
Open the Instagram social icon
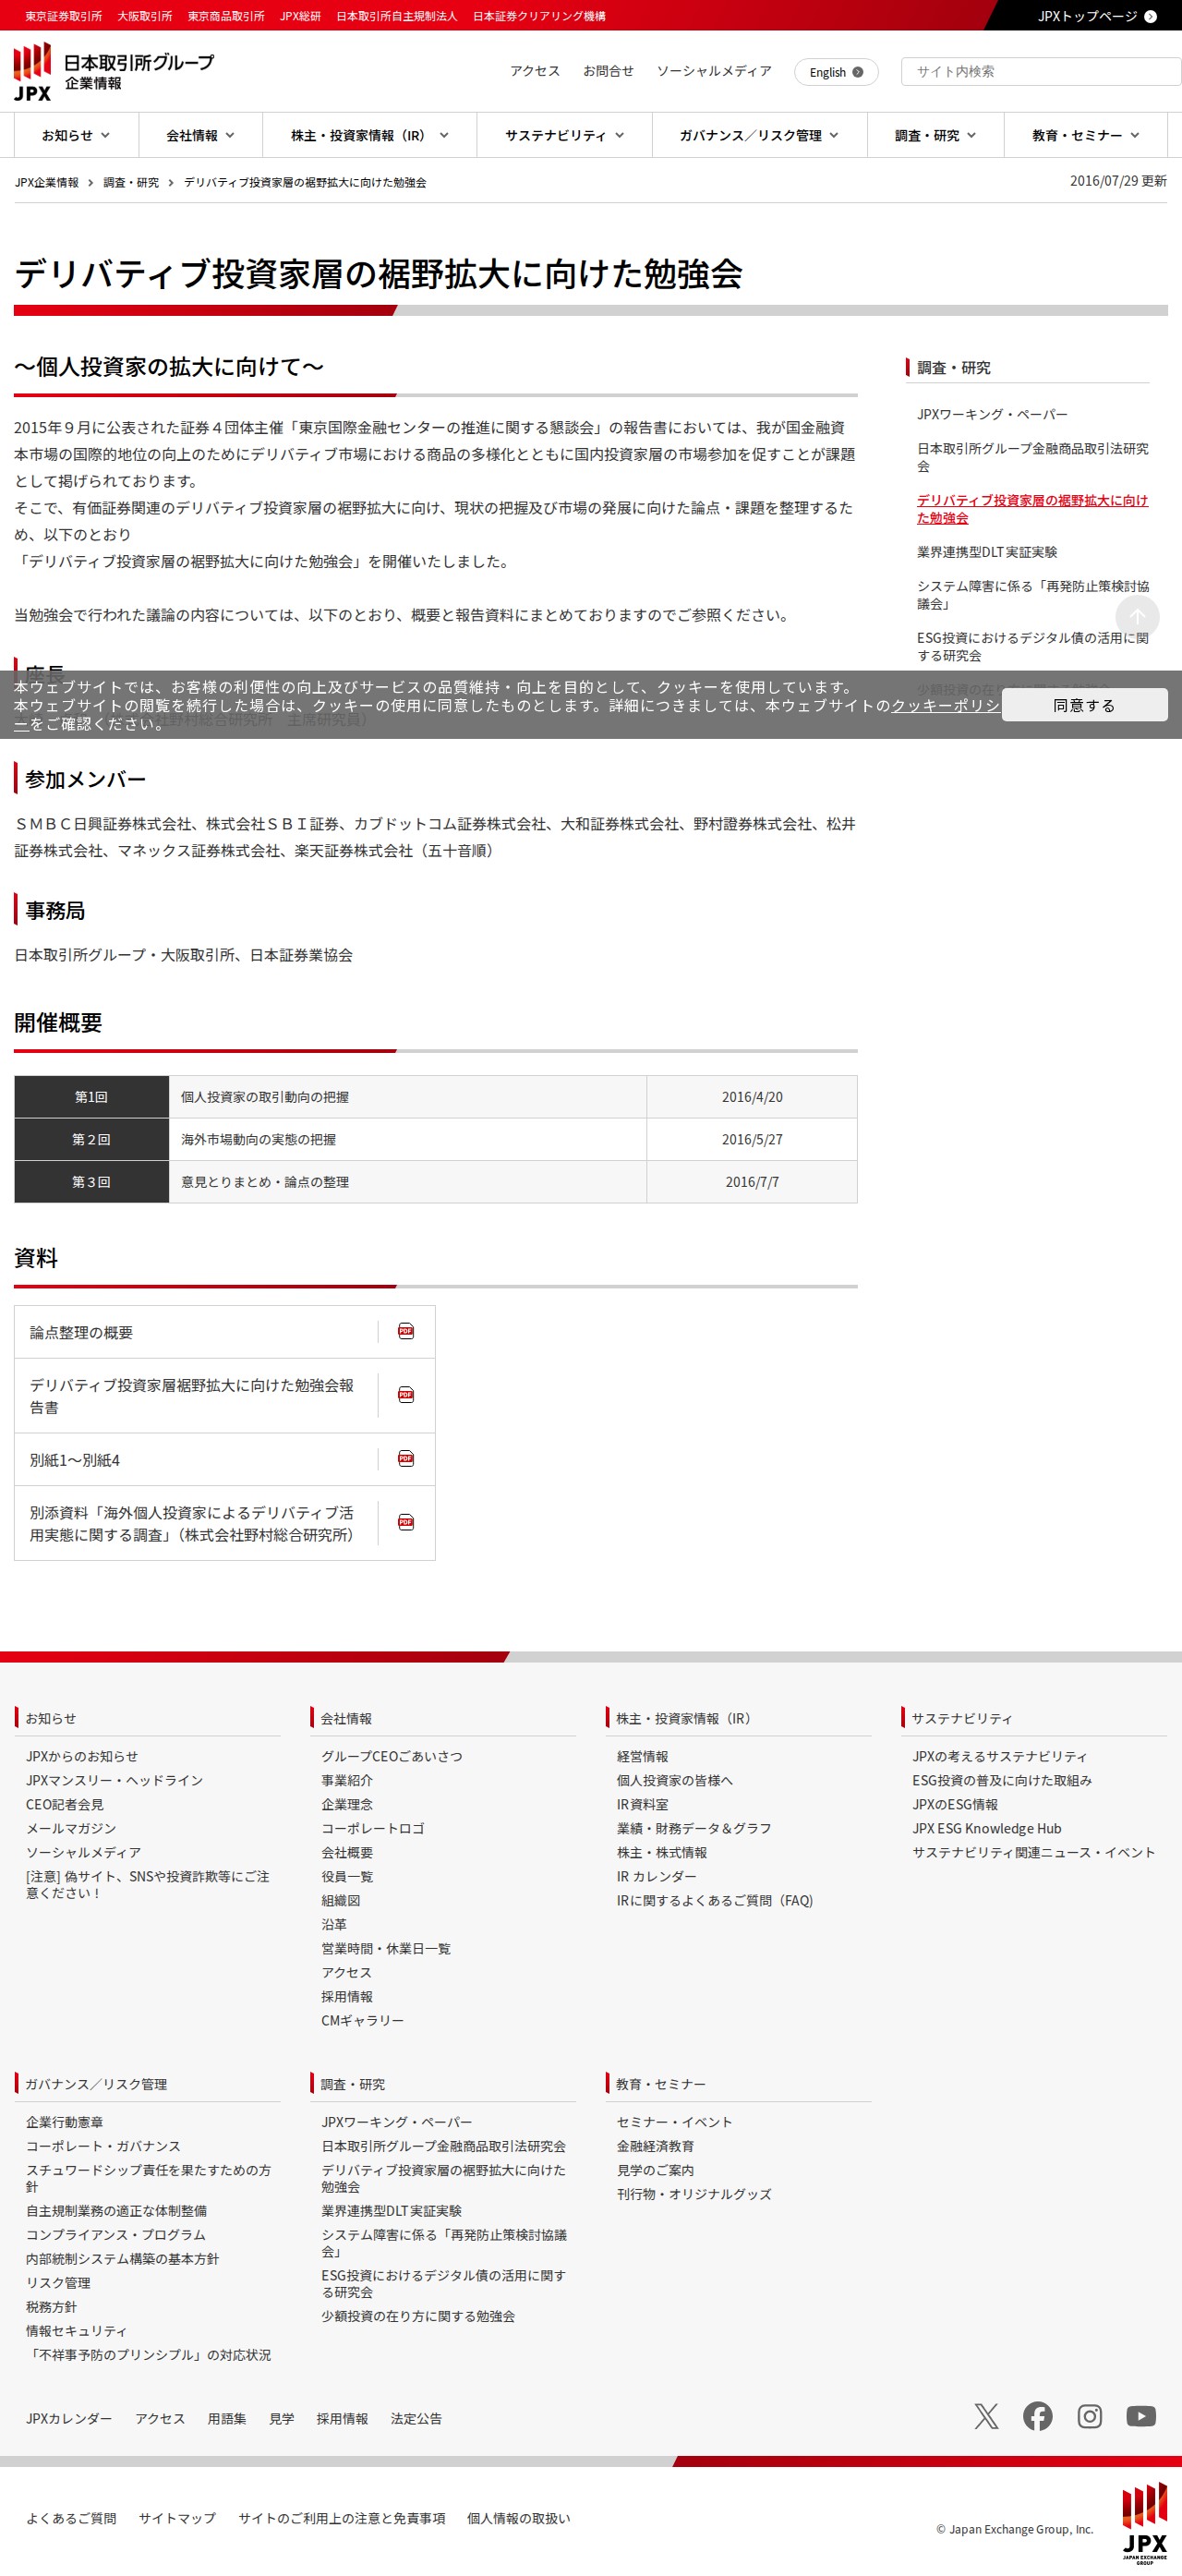coord(1090,2416)
